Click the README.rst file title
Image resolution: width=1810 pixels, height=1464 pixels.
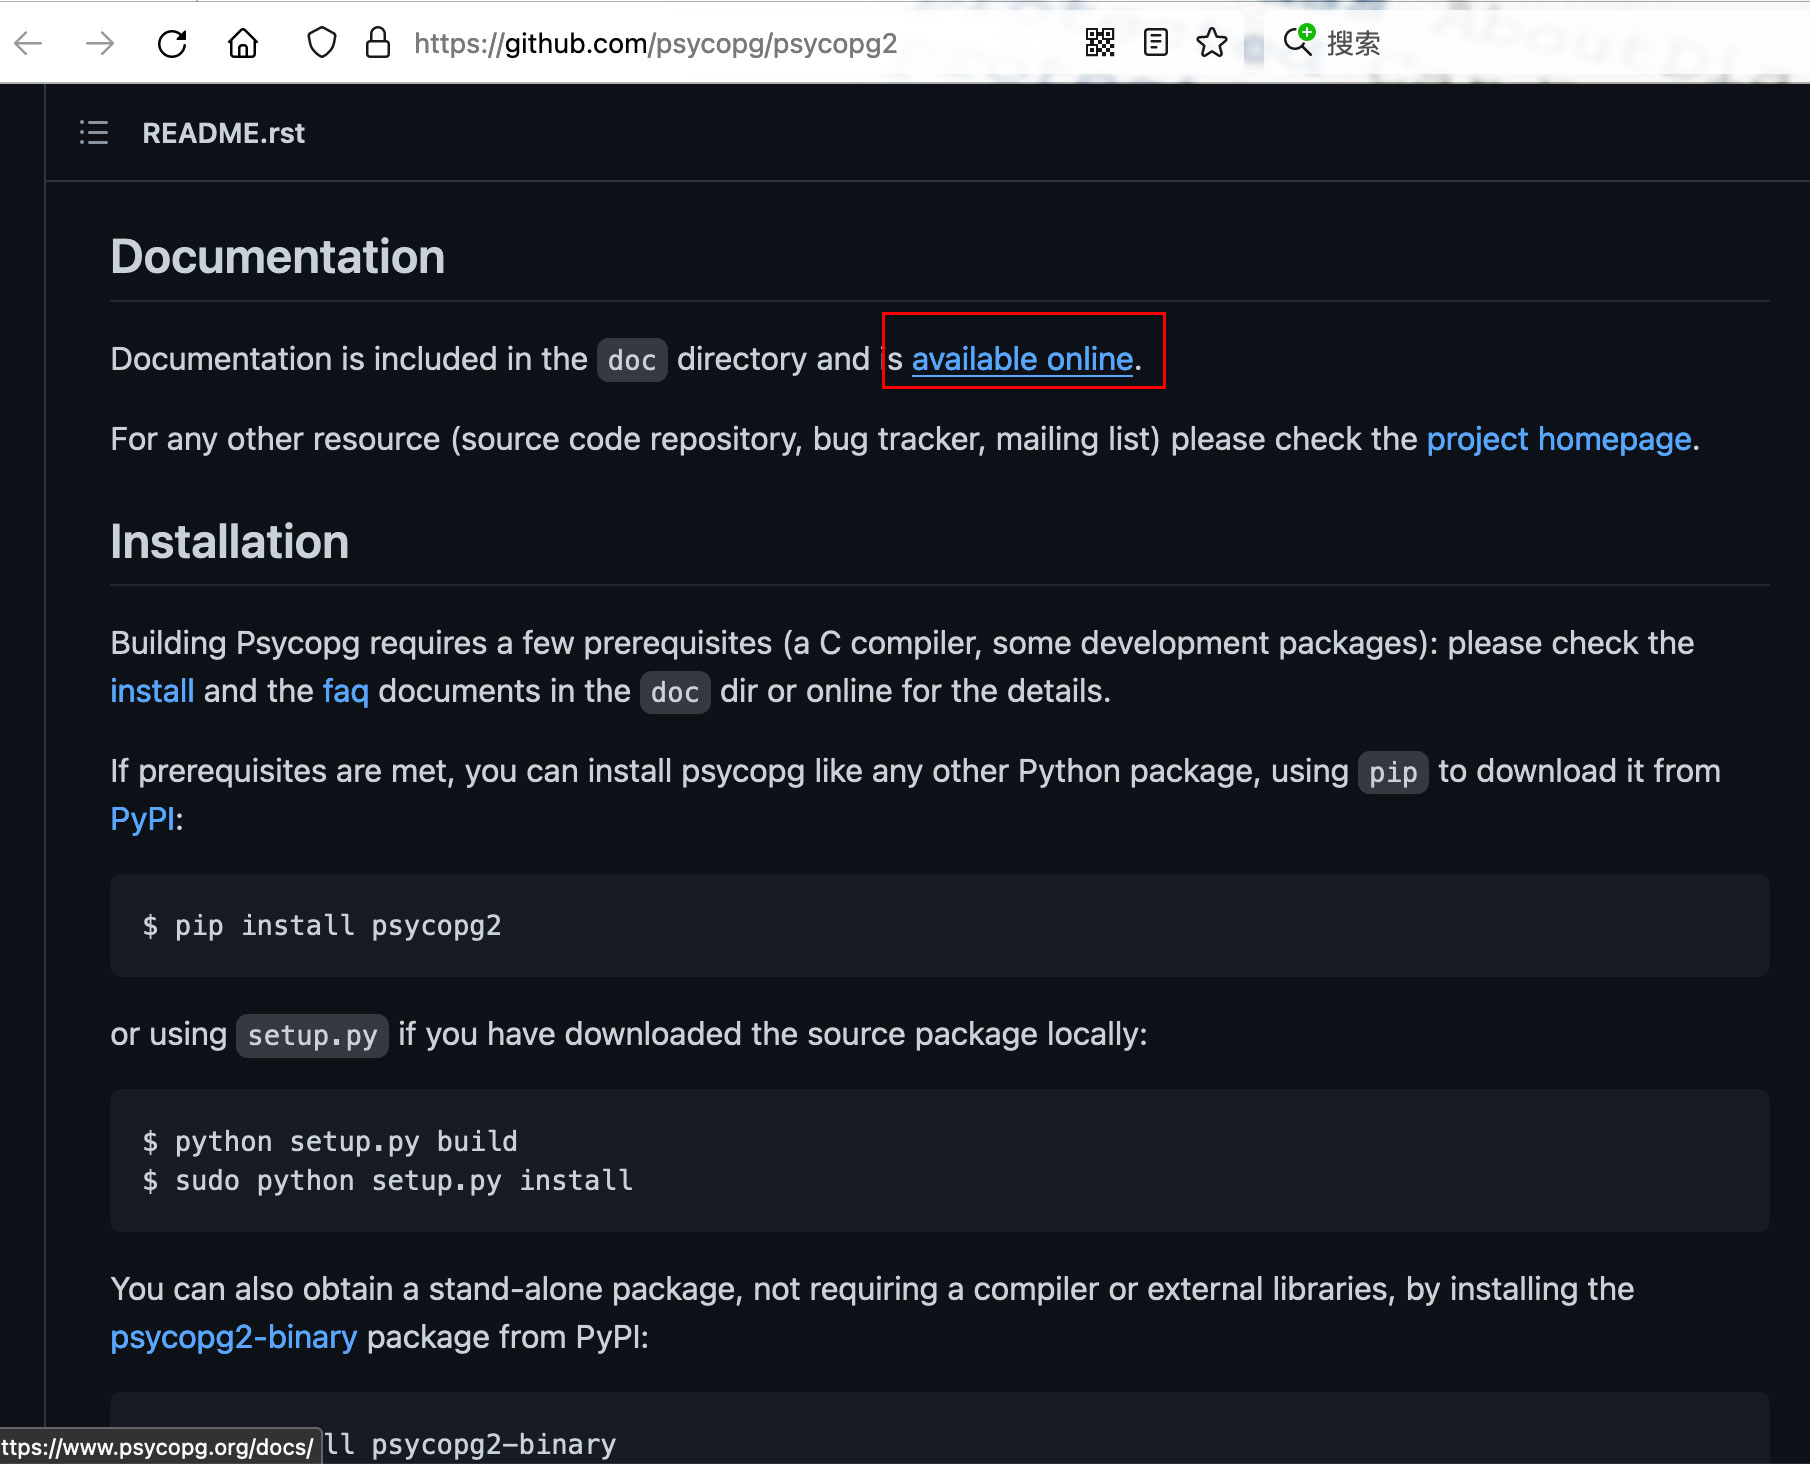[x=223, y=133]
